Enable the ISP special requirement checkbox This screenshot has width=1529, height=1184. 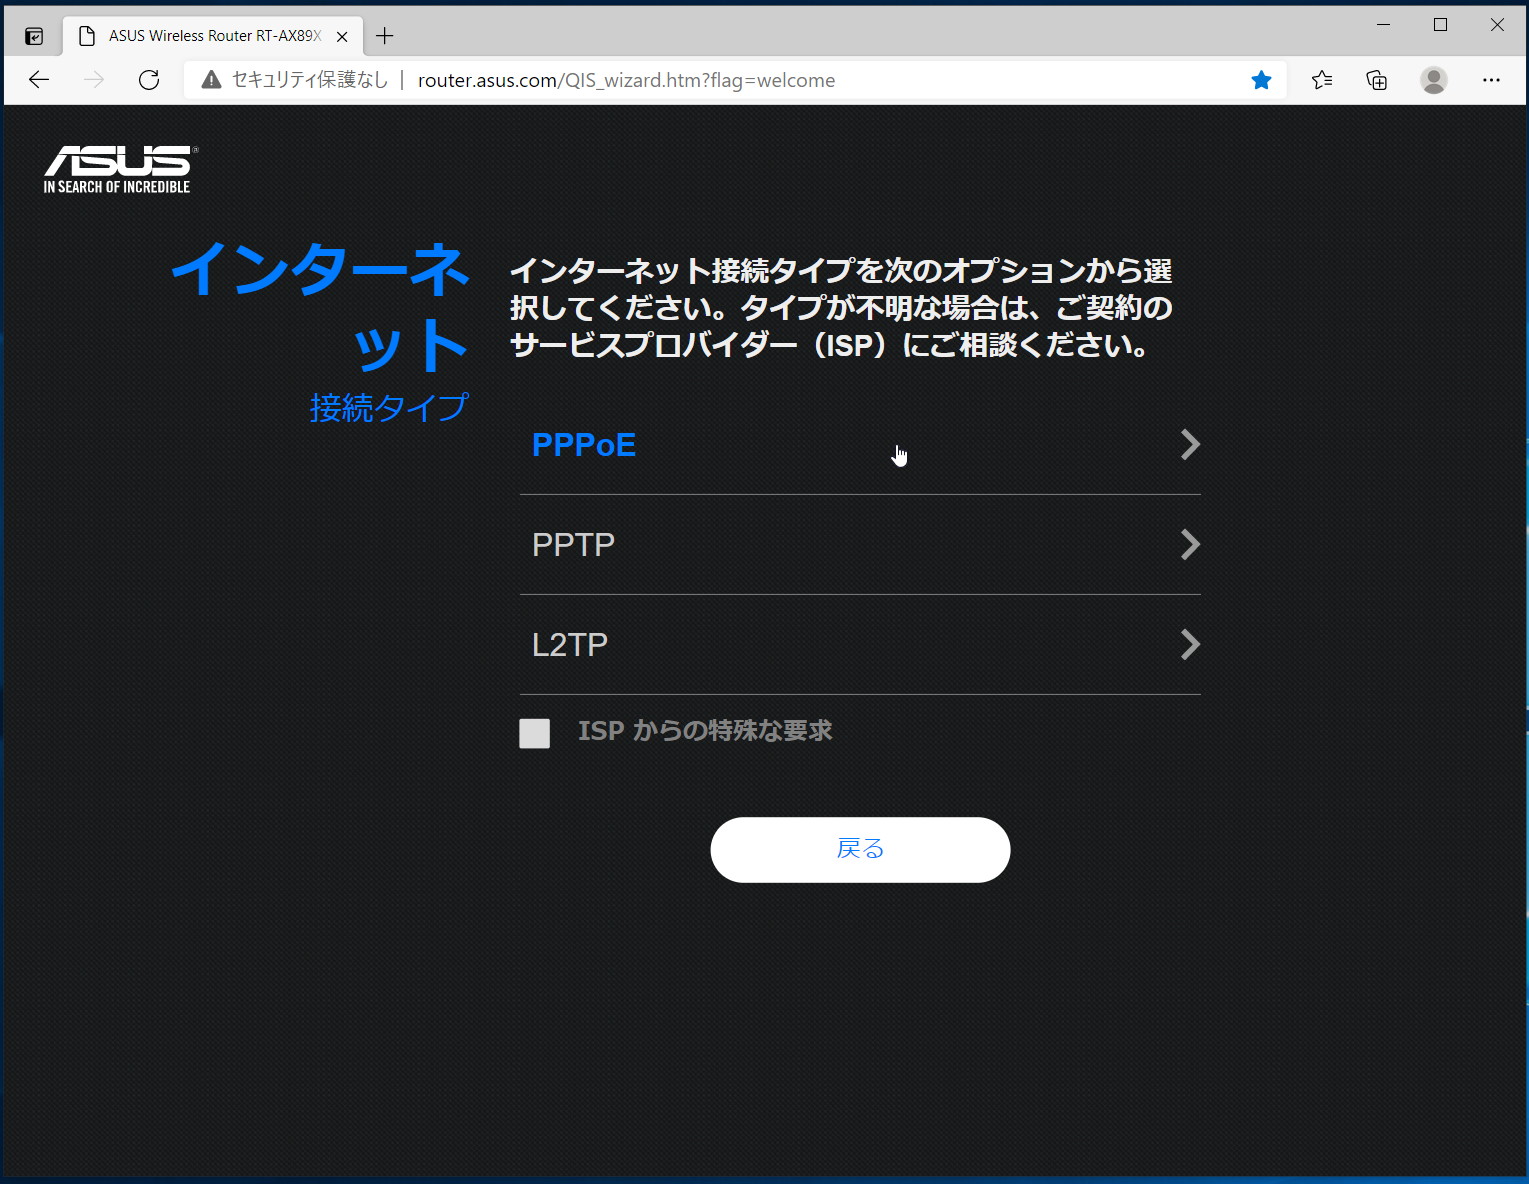click(x=535, y=733)
